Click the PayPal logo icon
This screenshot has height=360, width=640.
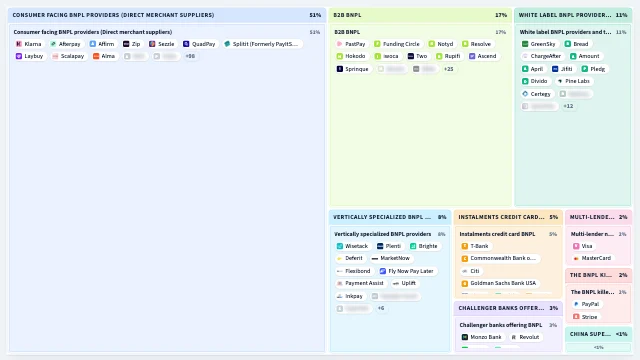click(x=576, y=304)
